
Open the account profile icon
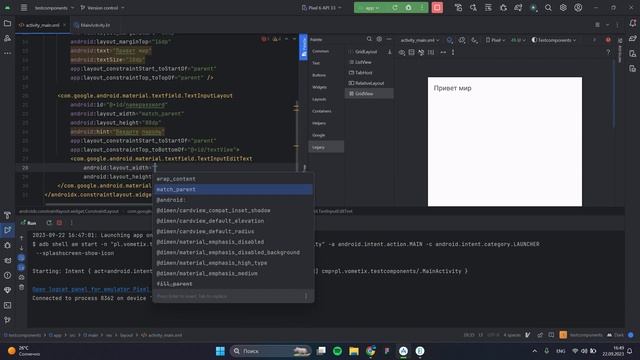[578, 8]
